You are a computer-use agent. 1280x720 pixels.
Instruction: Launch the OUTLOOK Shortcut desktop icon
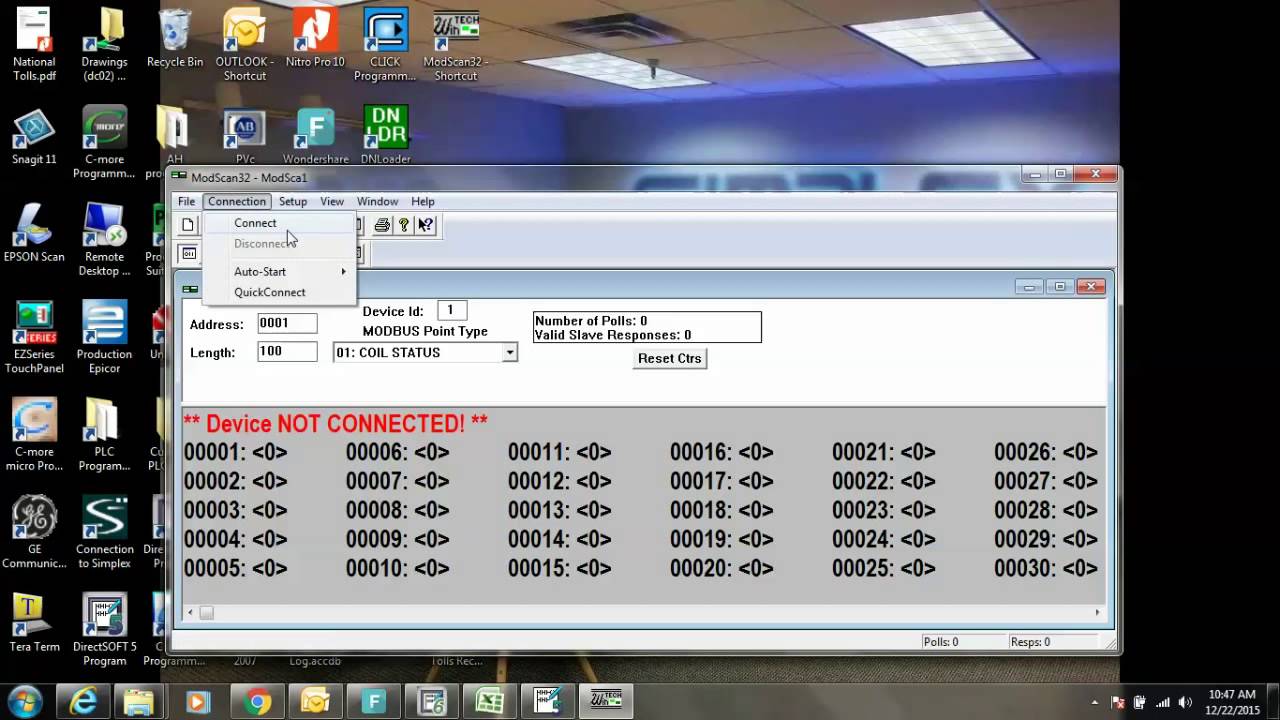[245, 44]
